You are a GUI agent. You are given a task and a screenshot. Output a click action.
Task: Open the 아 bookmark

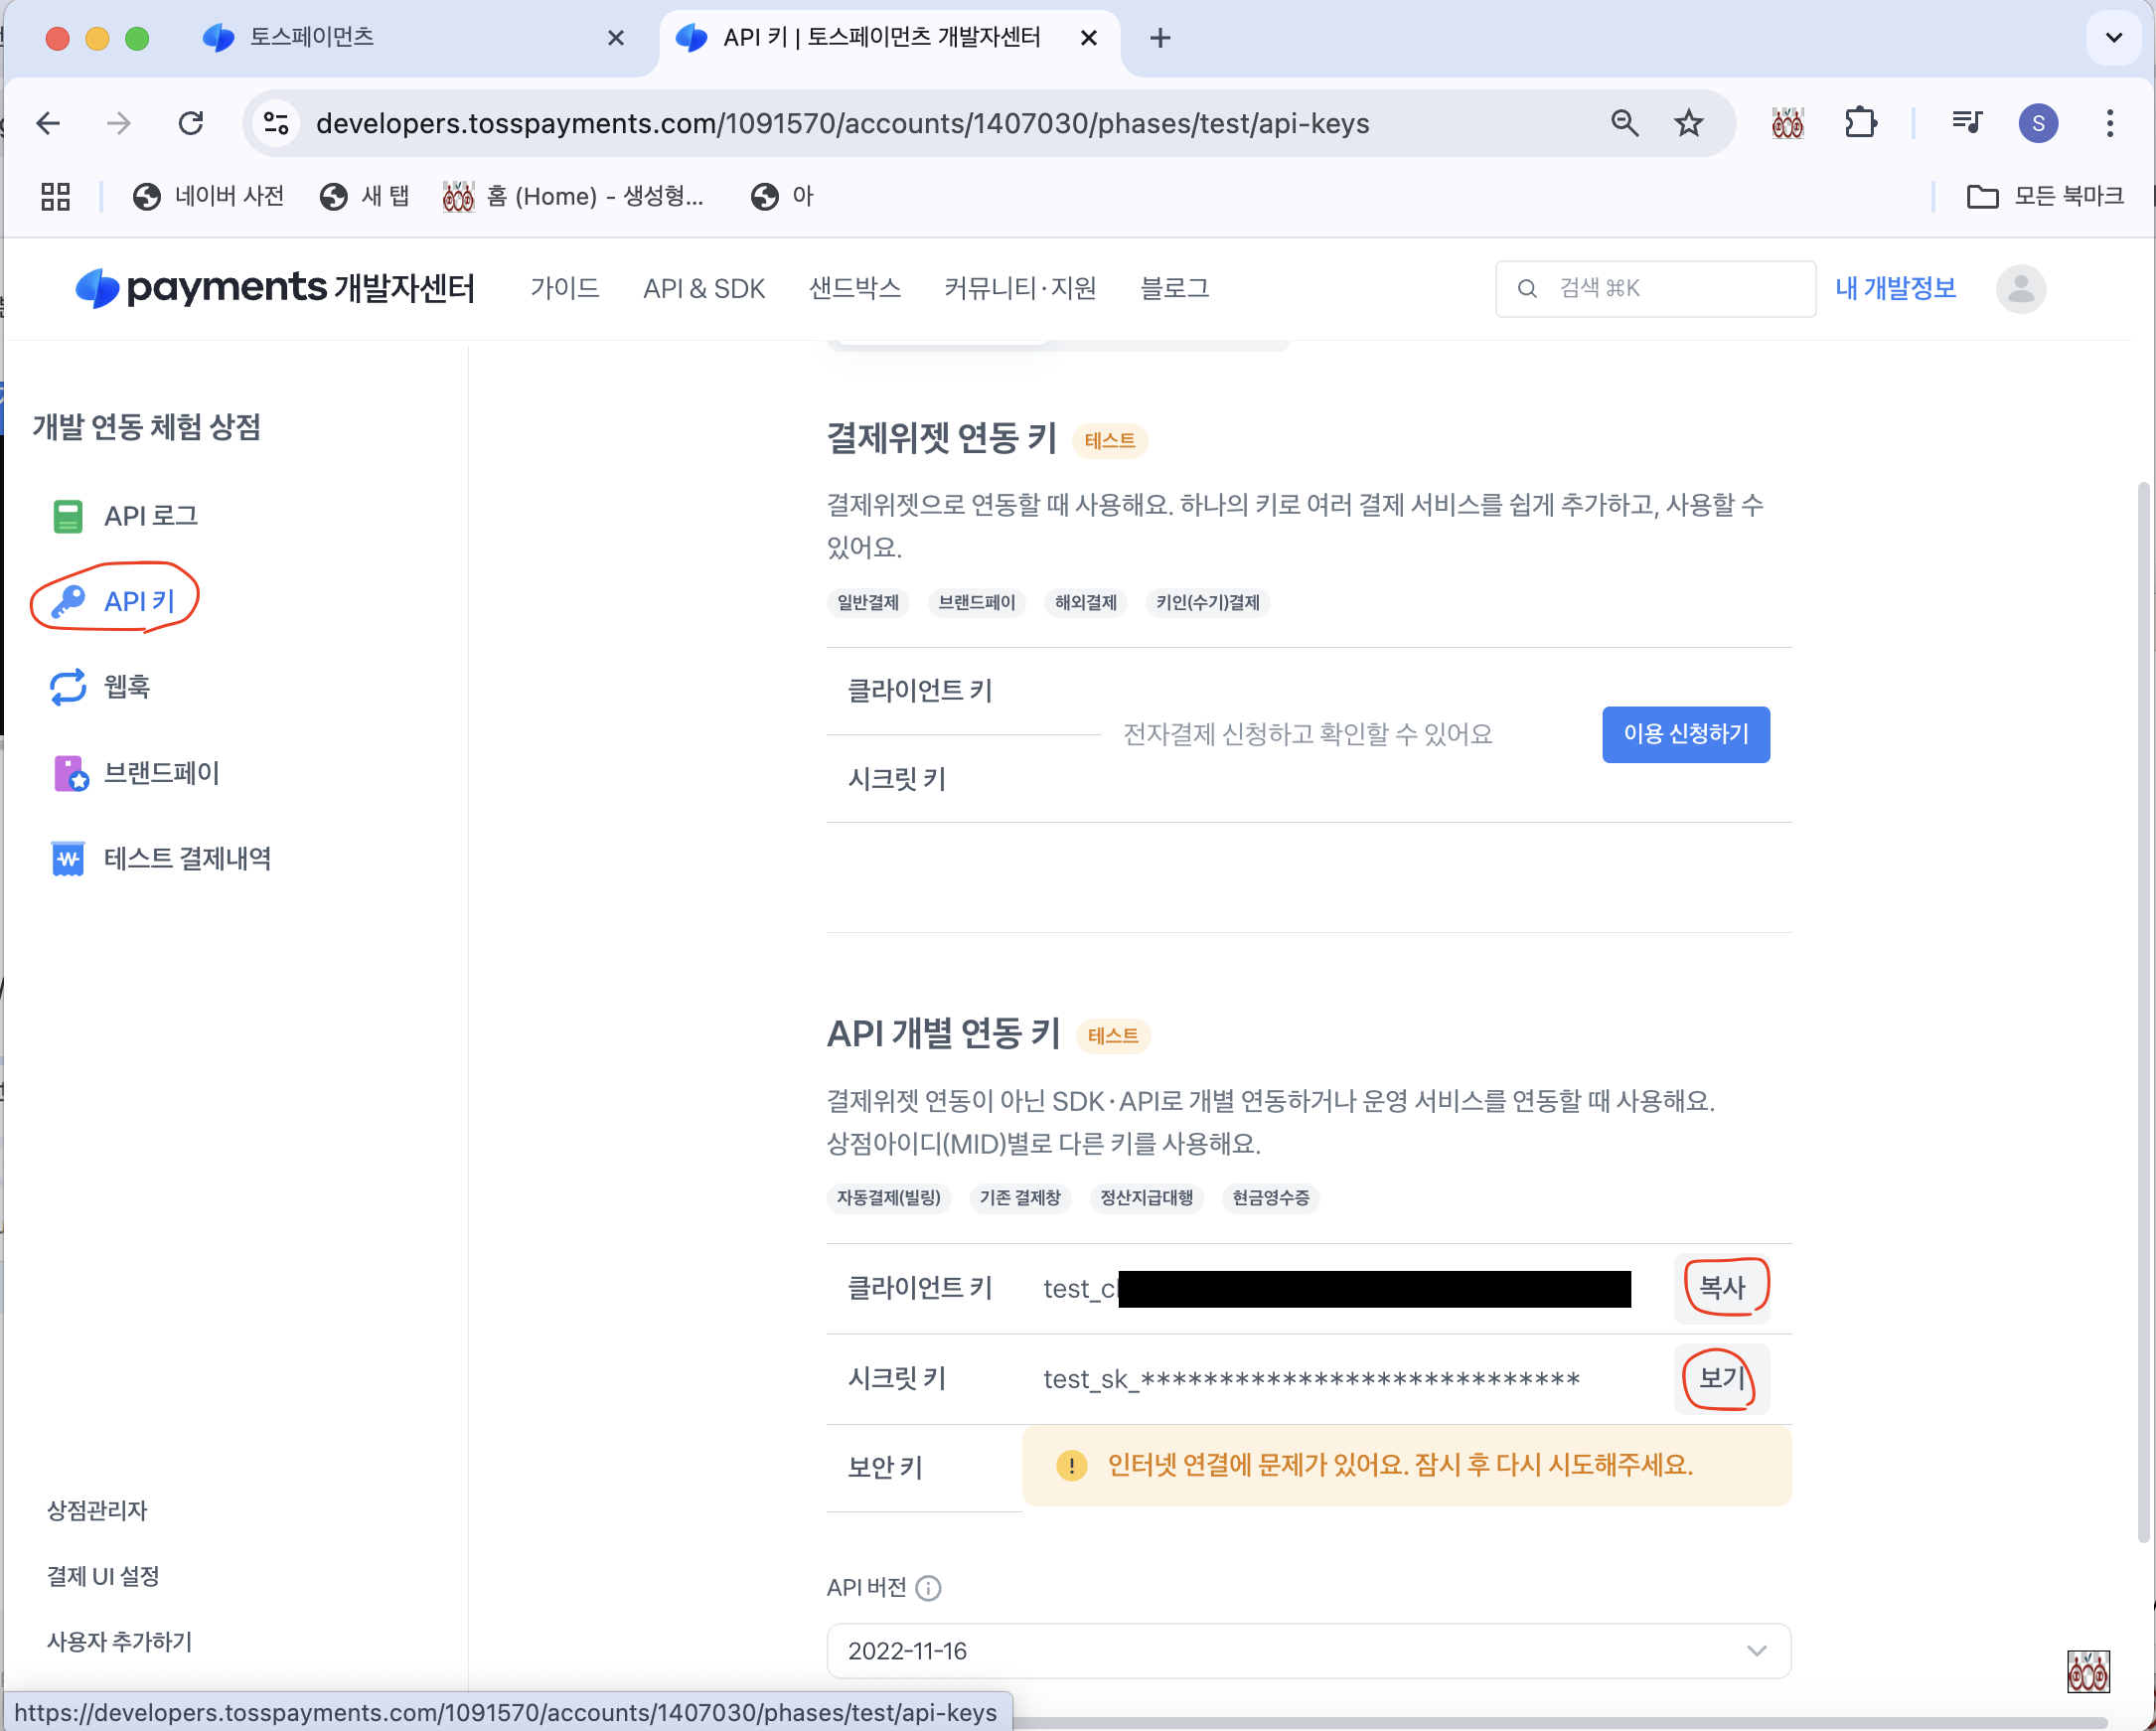pyautogui.click(x=782, y=196)
